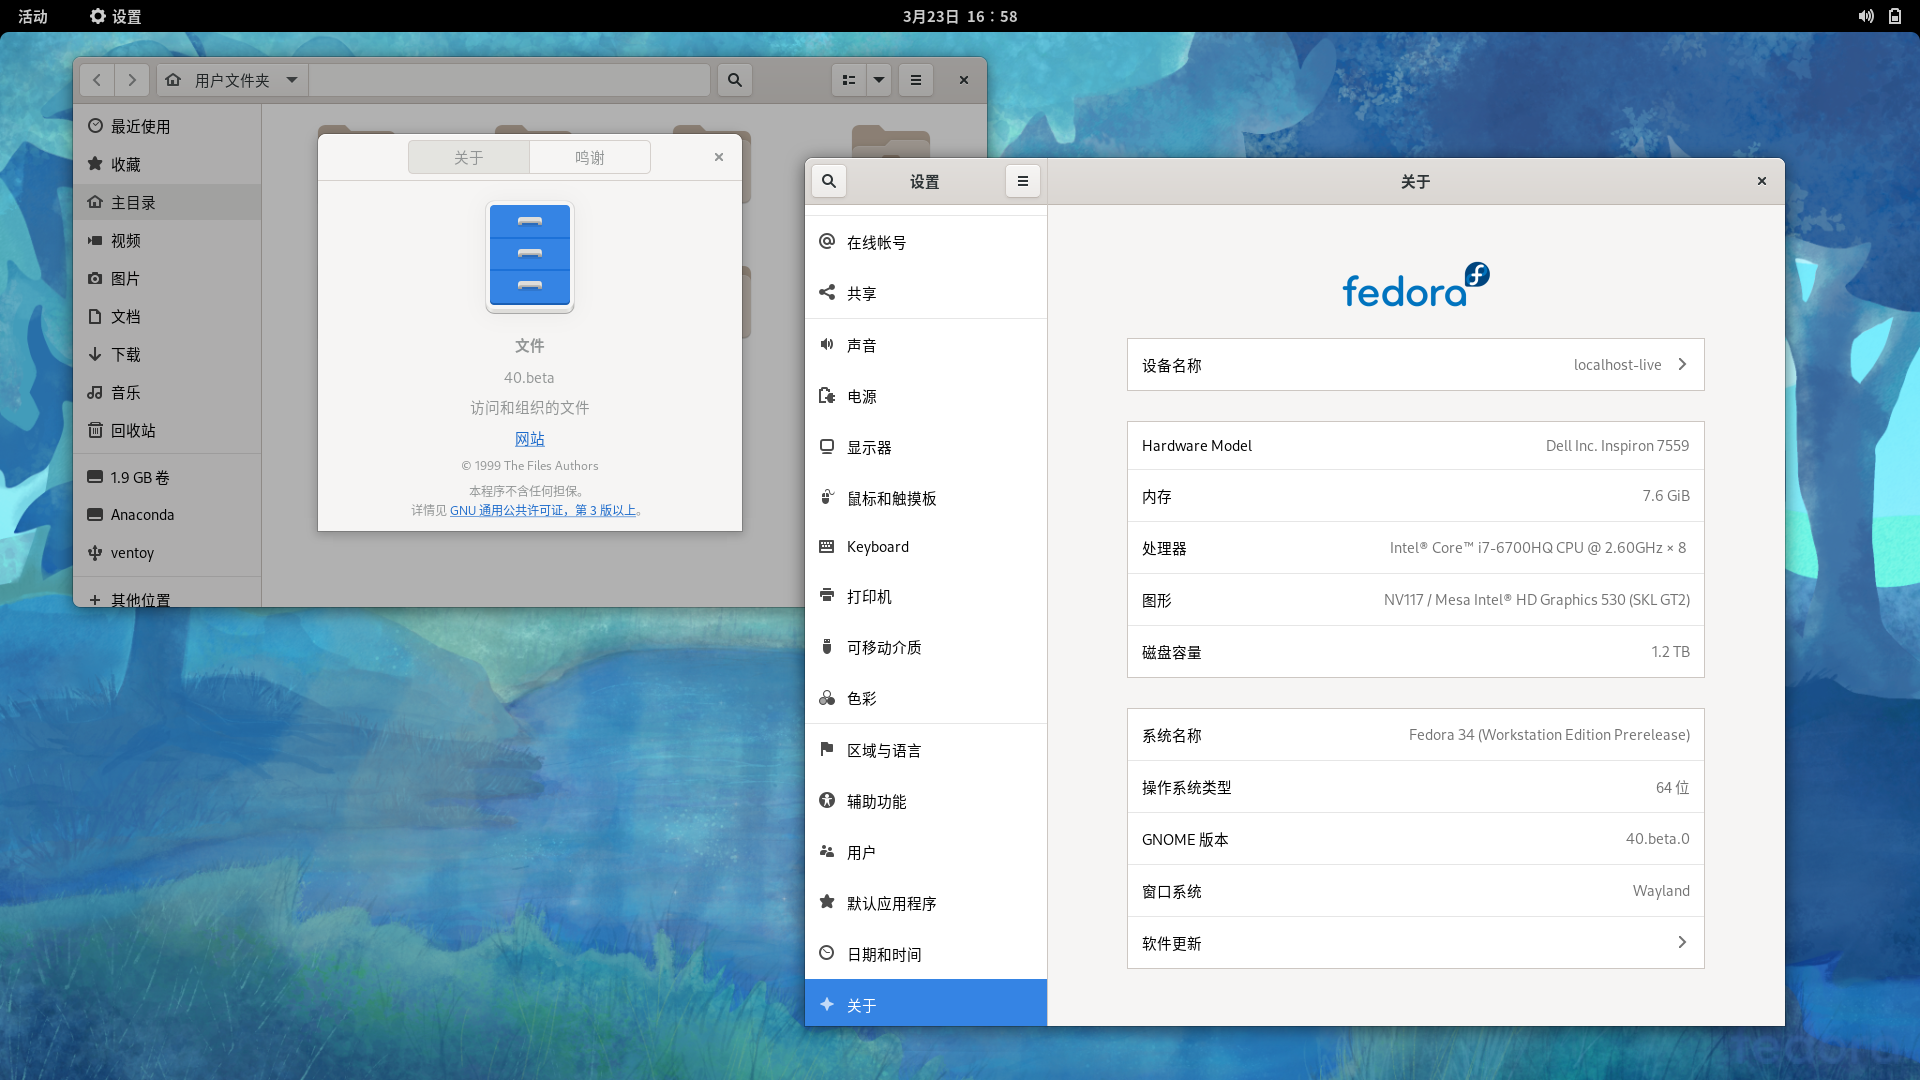Expand the view options dropdown arrow
Image resolution: width=1920 pixels, height=1080 pixels.
coord(879,80)
